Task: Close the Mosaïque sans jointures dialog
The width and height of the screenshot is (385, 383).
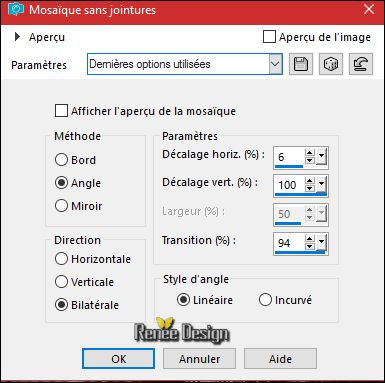Action: pos(369,9)
